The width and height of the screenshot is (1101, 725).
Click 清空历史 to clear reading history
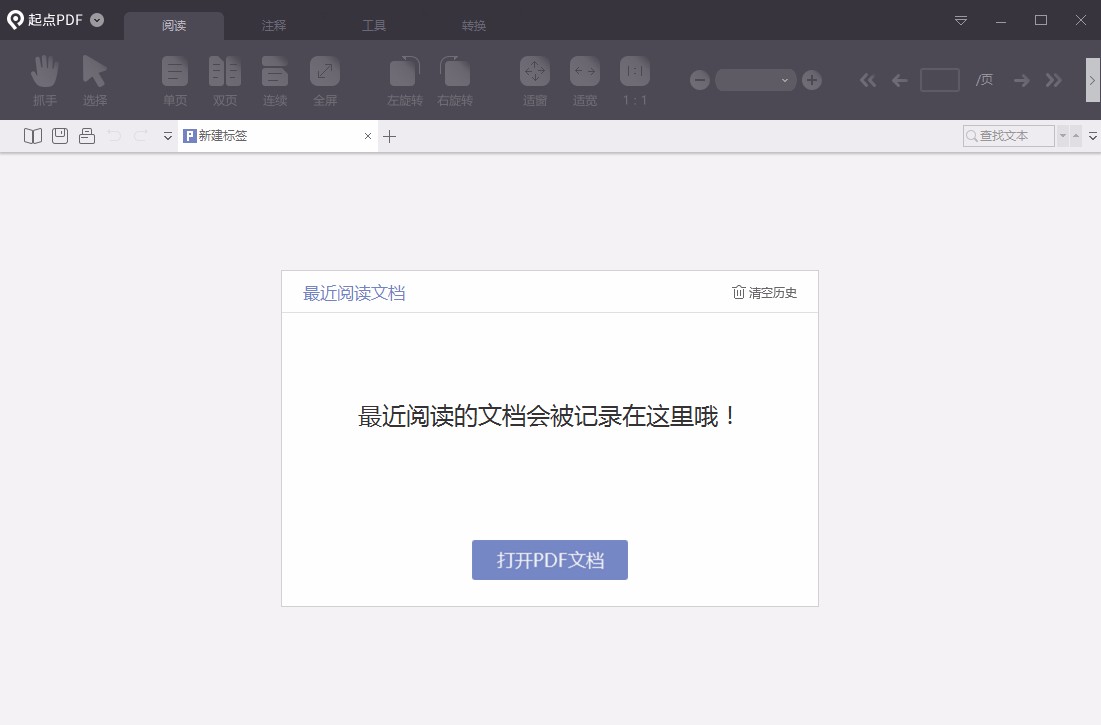click(x=765, y=293)
